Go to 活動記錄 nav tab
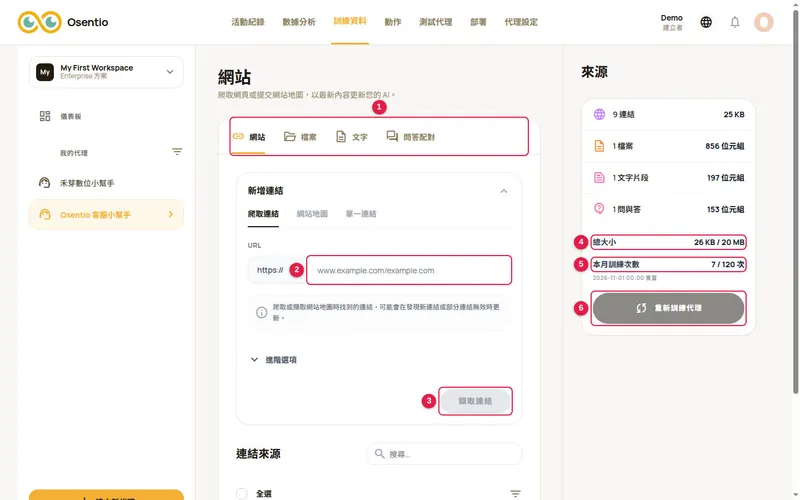800x500 pixels. coord(248,22)
